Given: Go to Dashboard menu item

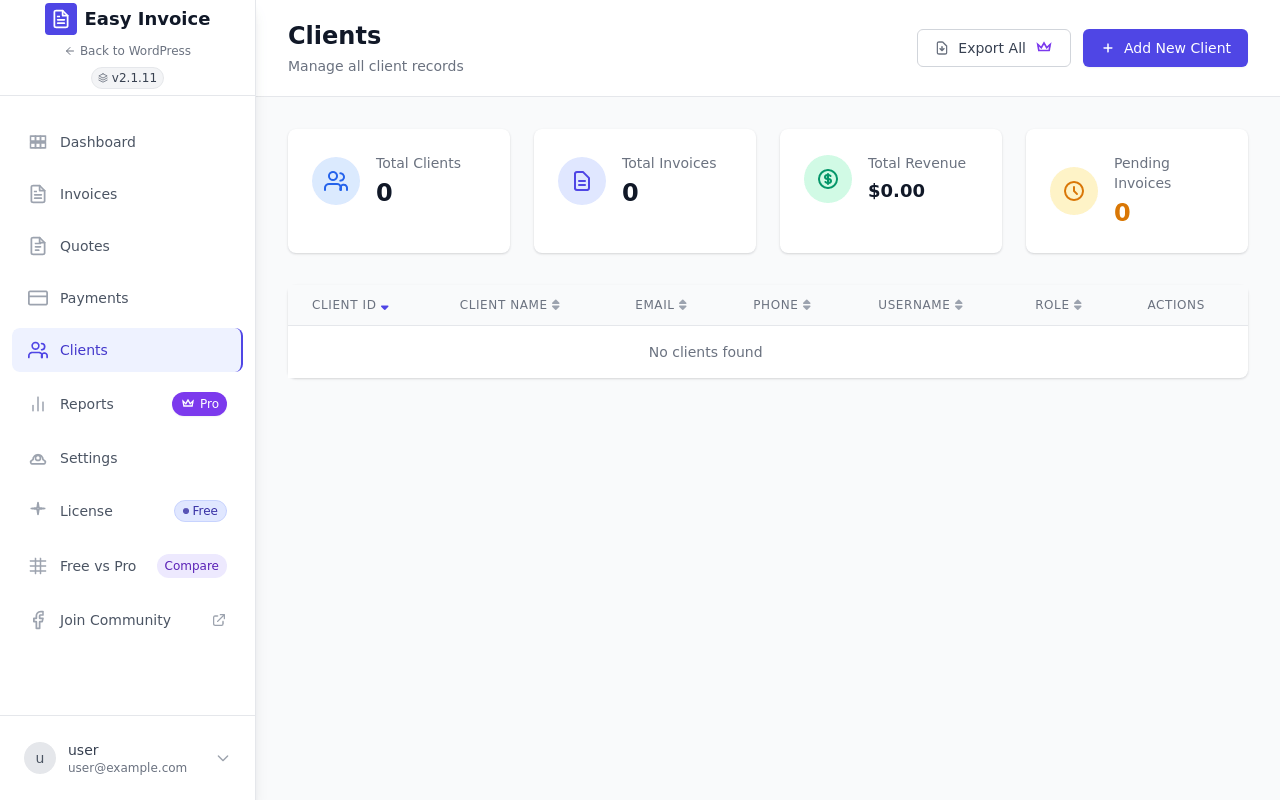Looking at the screenshot, I should click(127, 142).
